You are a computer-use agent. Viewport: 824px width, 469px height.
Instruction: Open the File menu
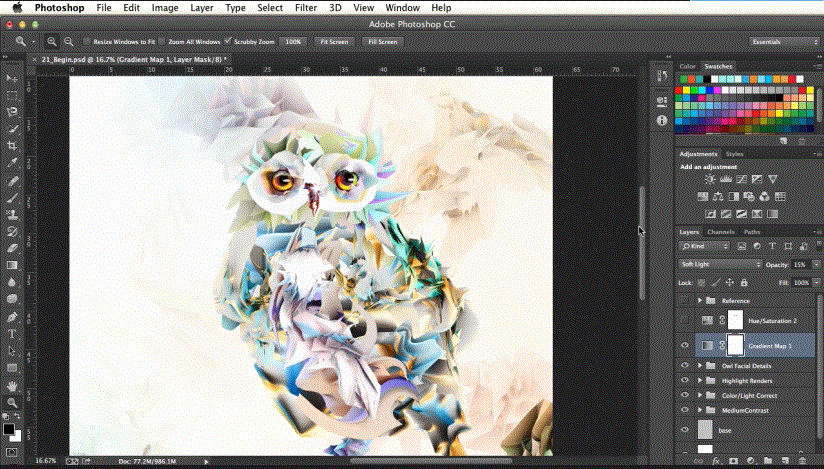(104, 8)
